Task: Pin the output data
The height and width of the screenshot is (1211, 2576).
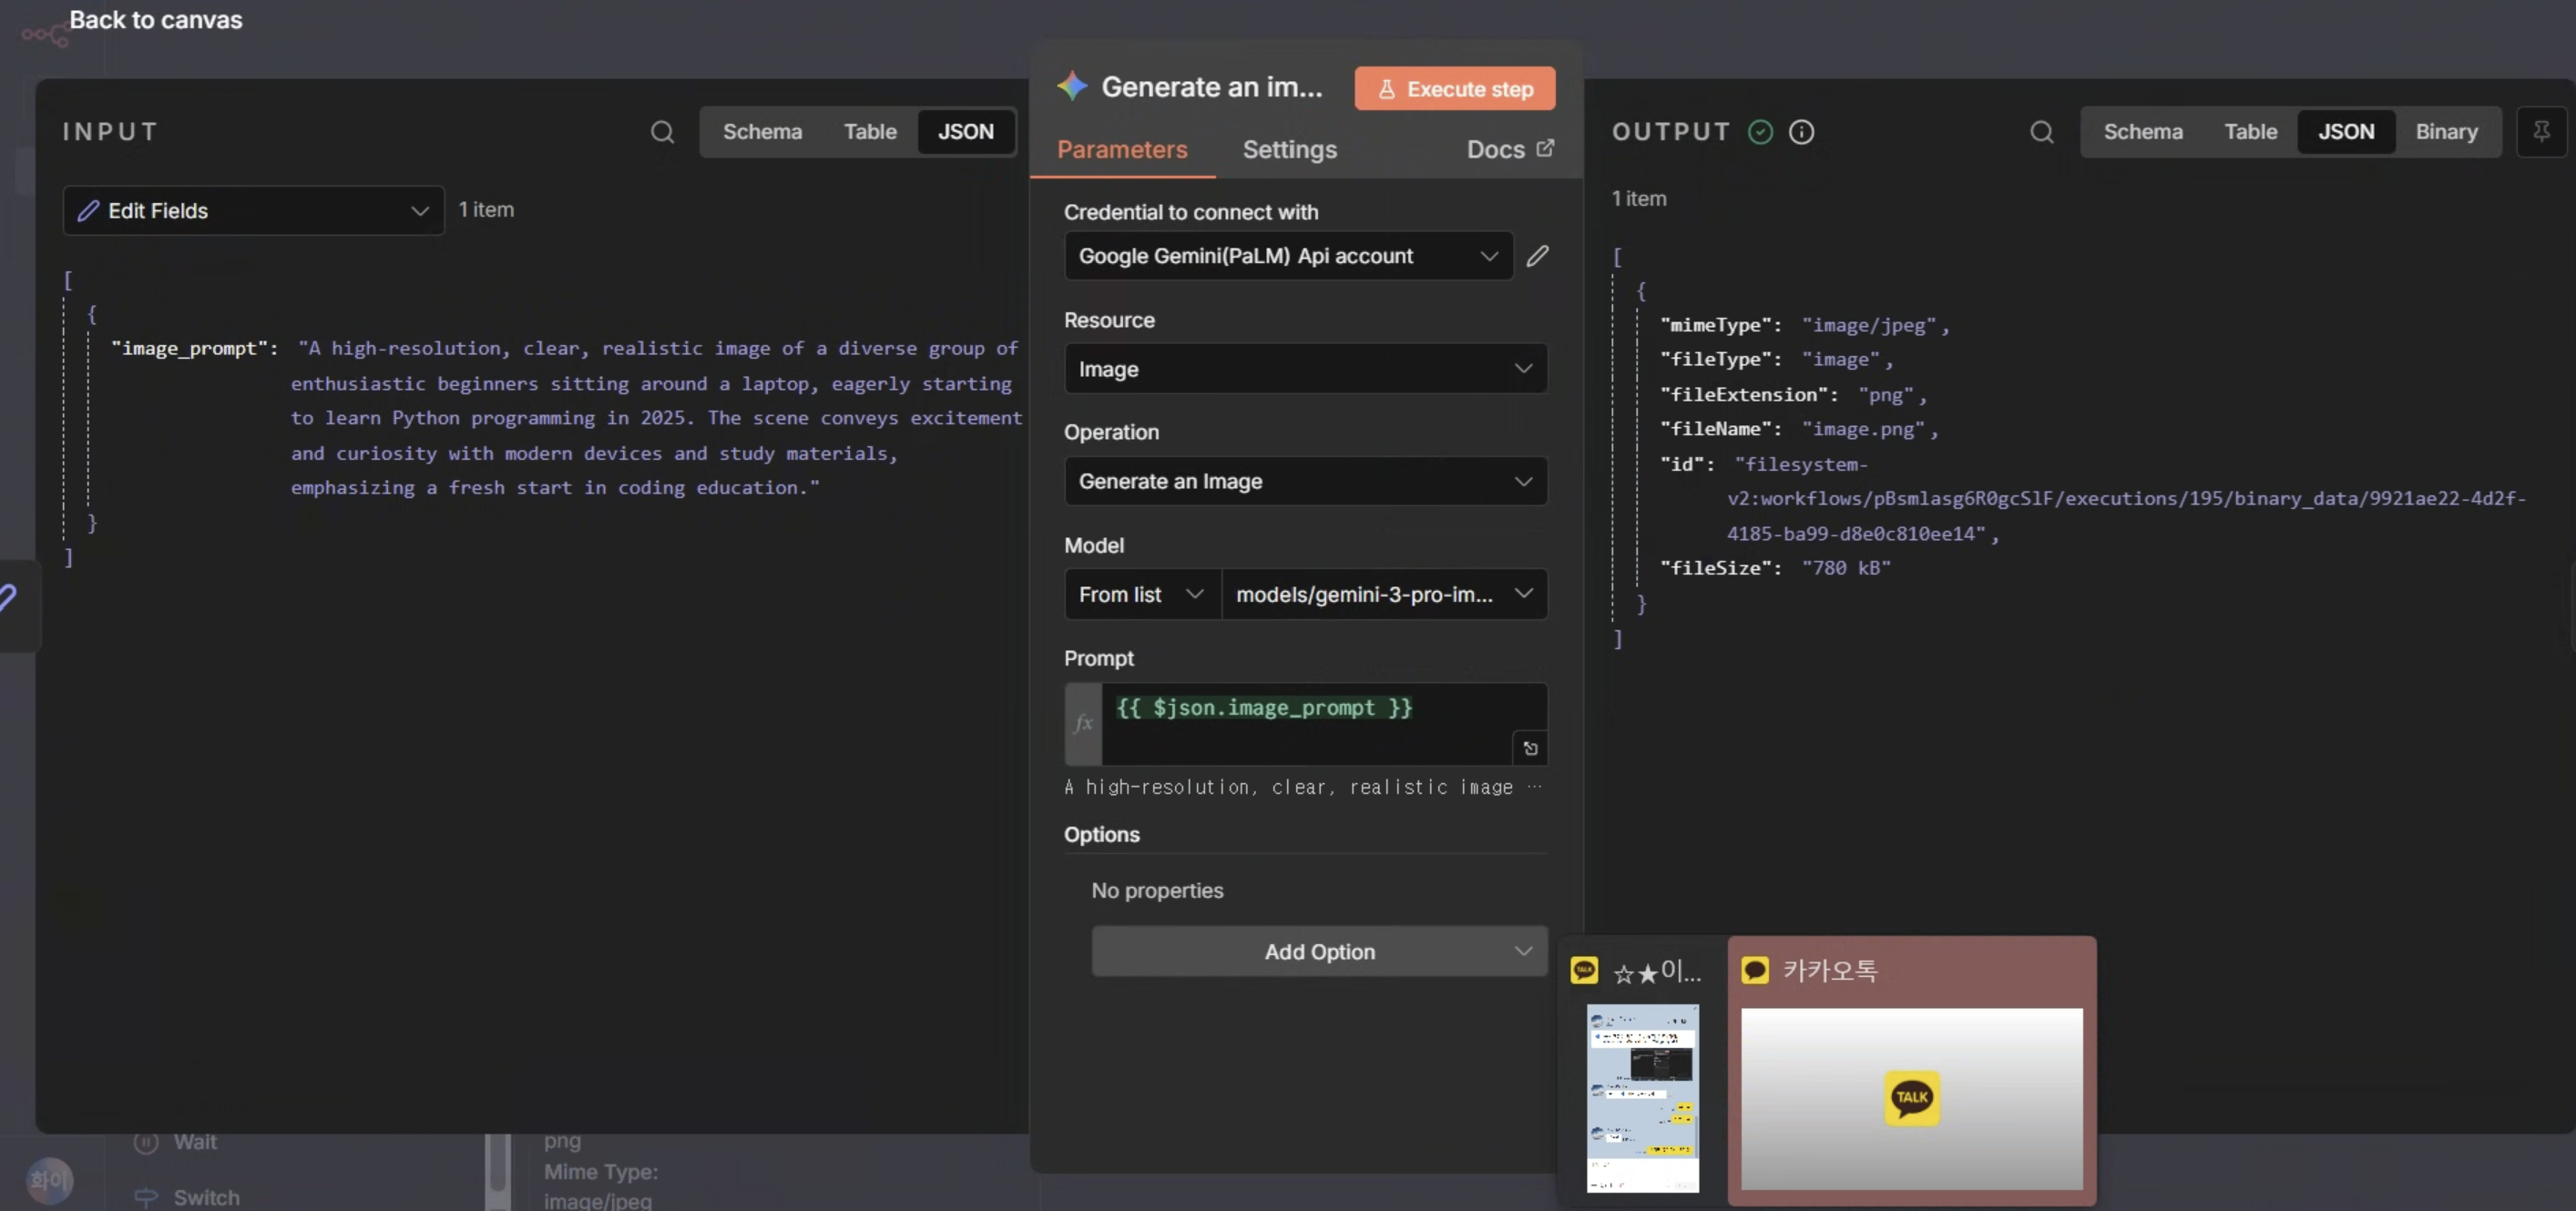Action: pyautogui.click(x=2541, y=132)
